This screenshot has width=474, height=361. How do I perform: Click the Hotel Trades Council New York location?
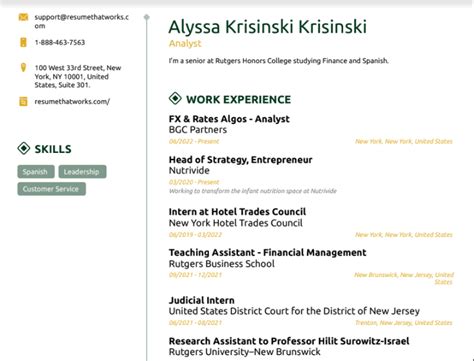[404, 235]
